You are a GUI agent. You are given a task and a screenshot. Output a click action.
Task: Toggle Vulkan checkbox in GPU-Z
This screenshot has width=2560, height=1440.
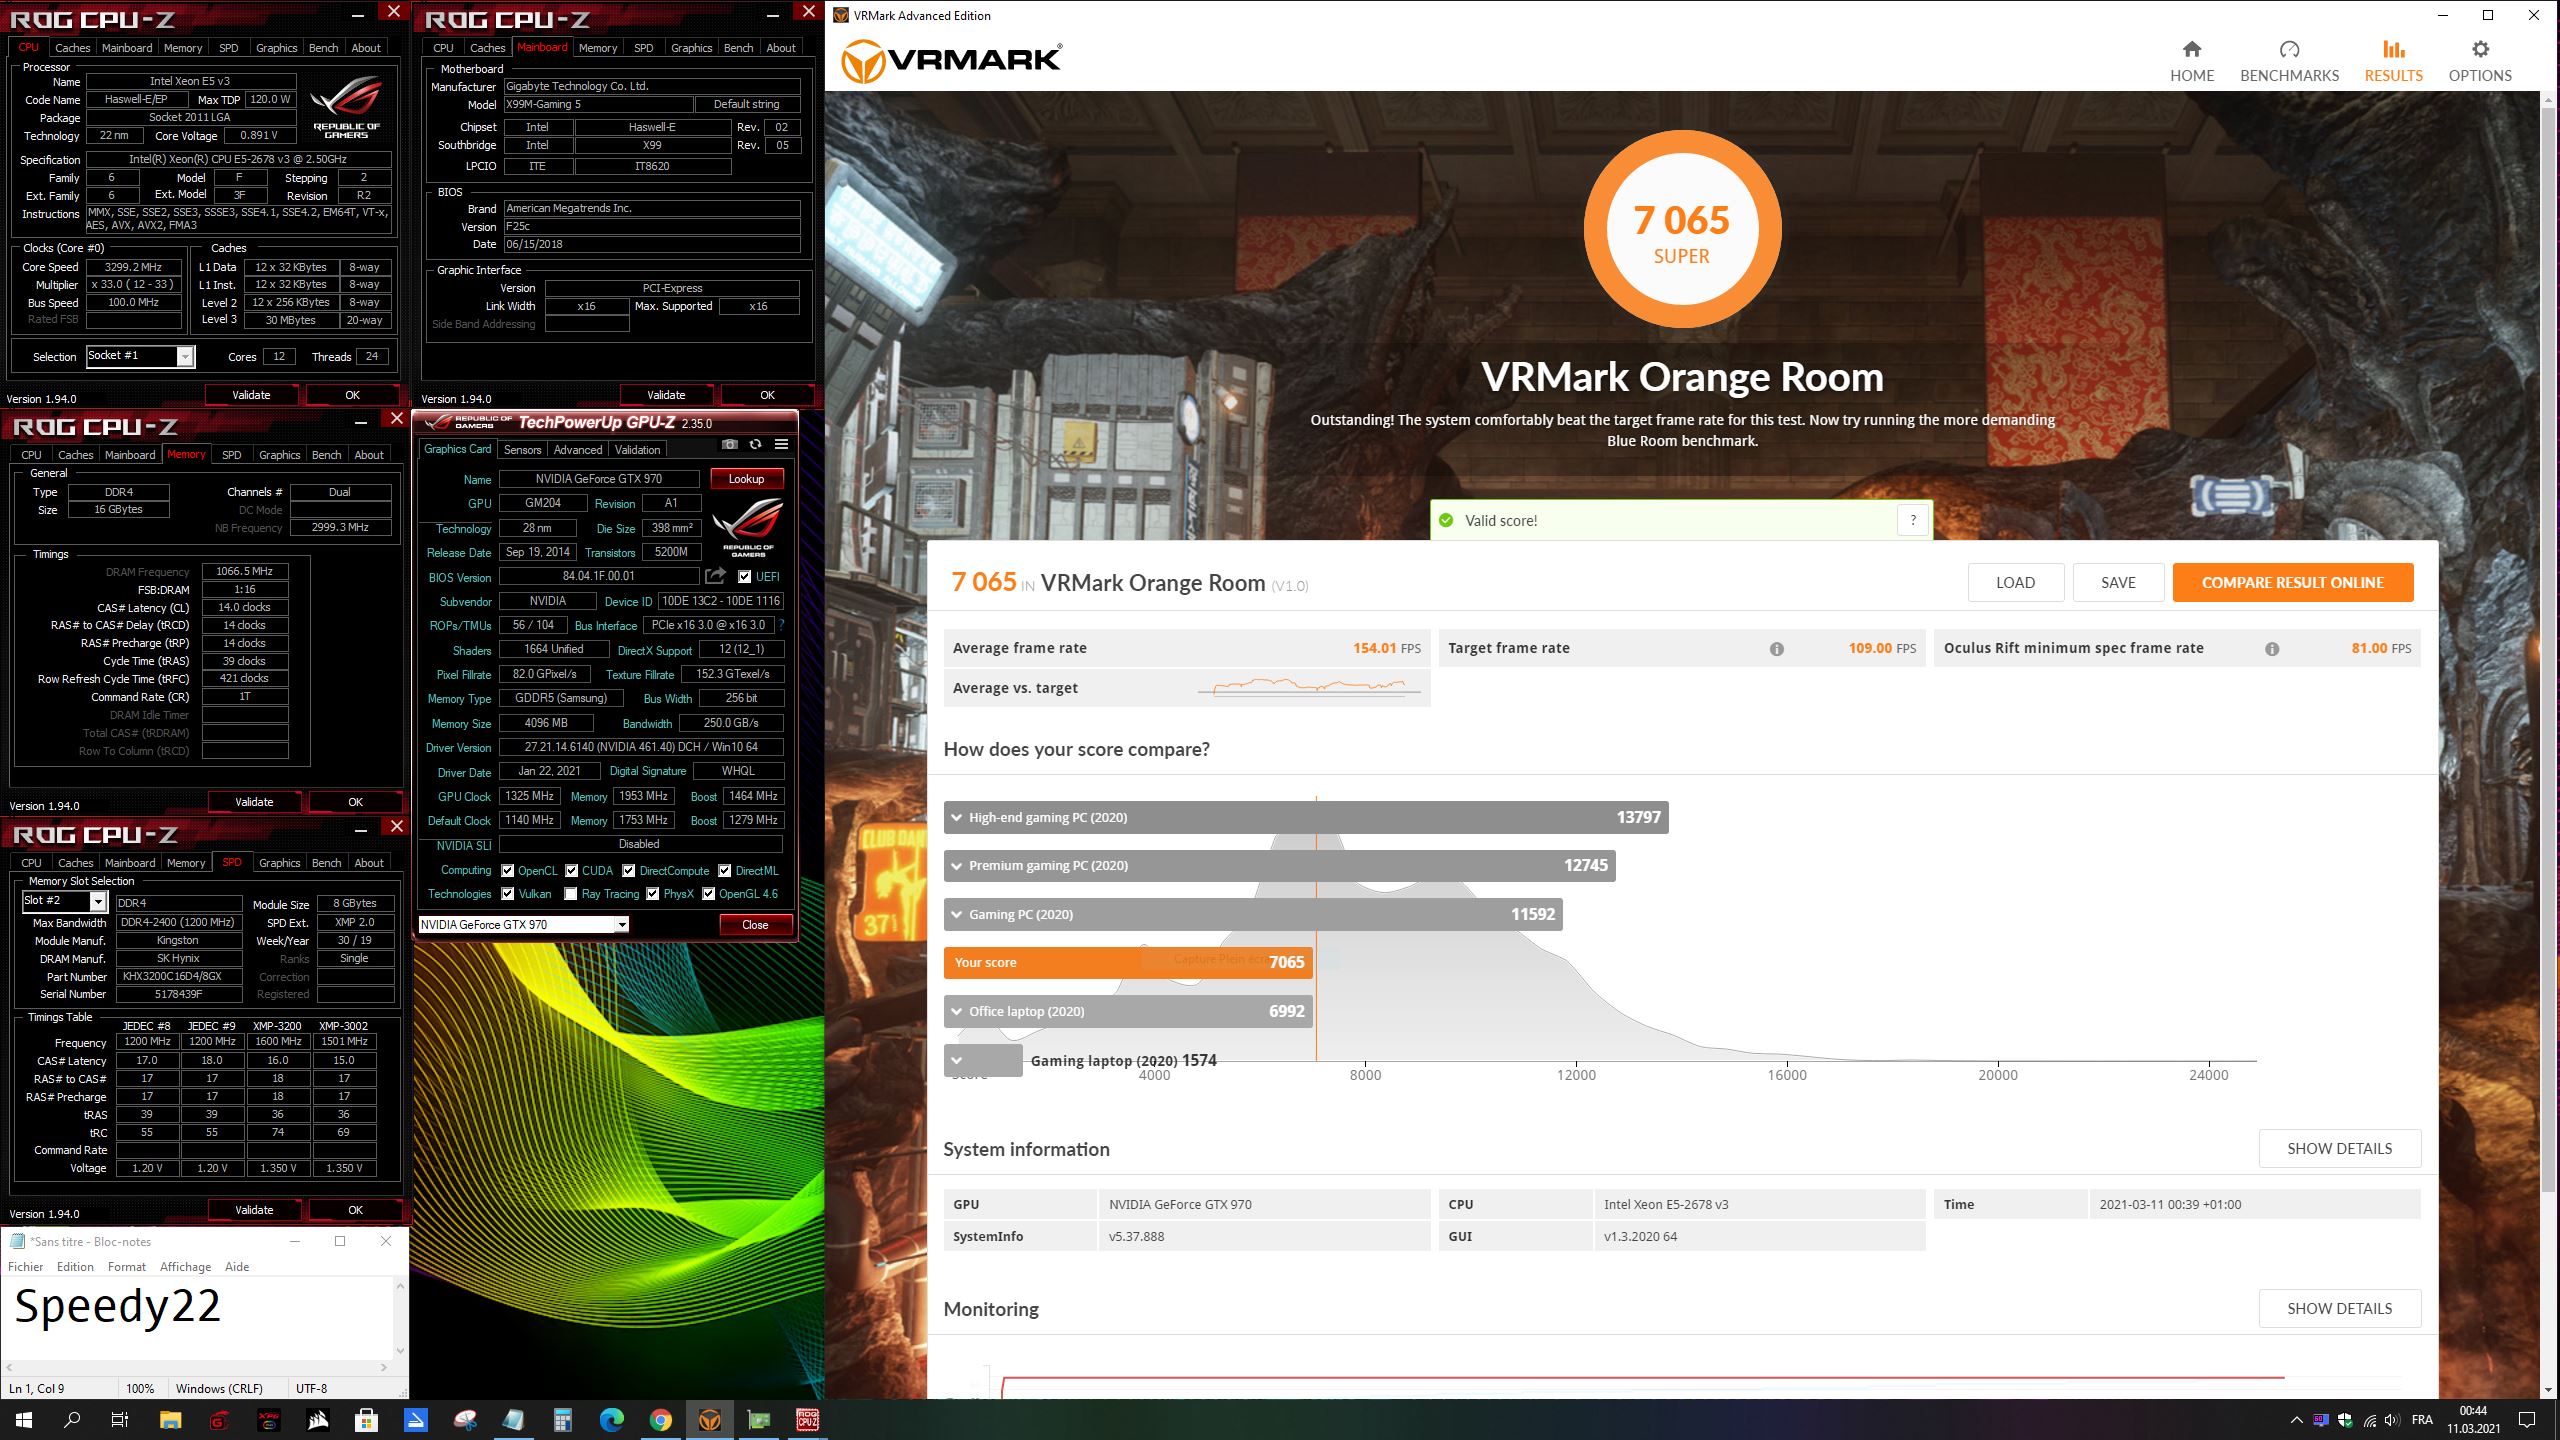[507, 894]
